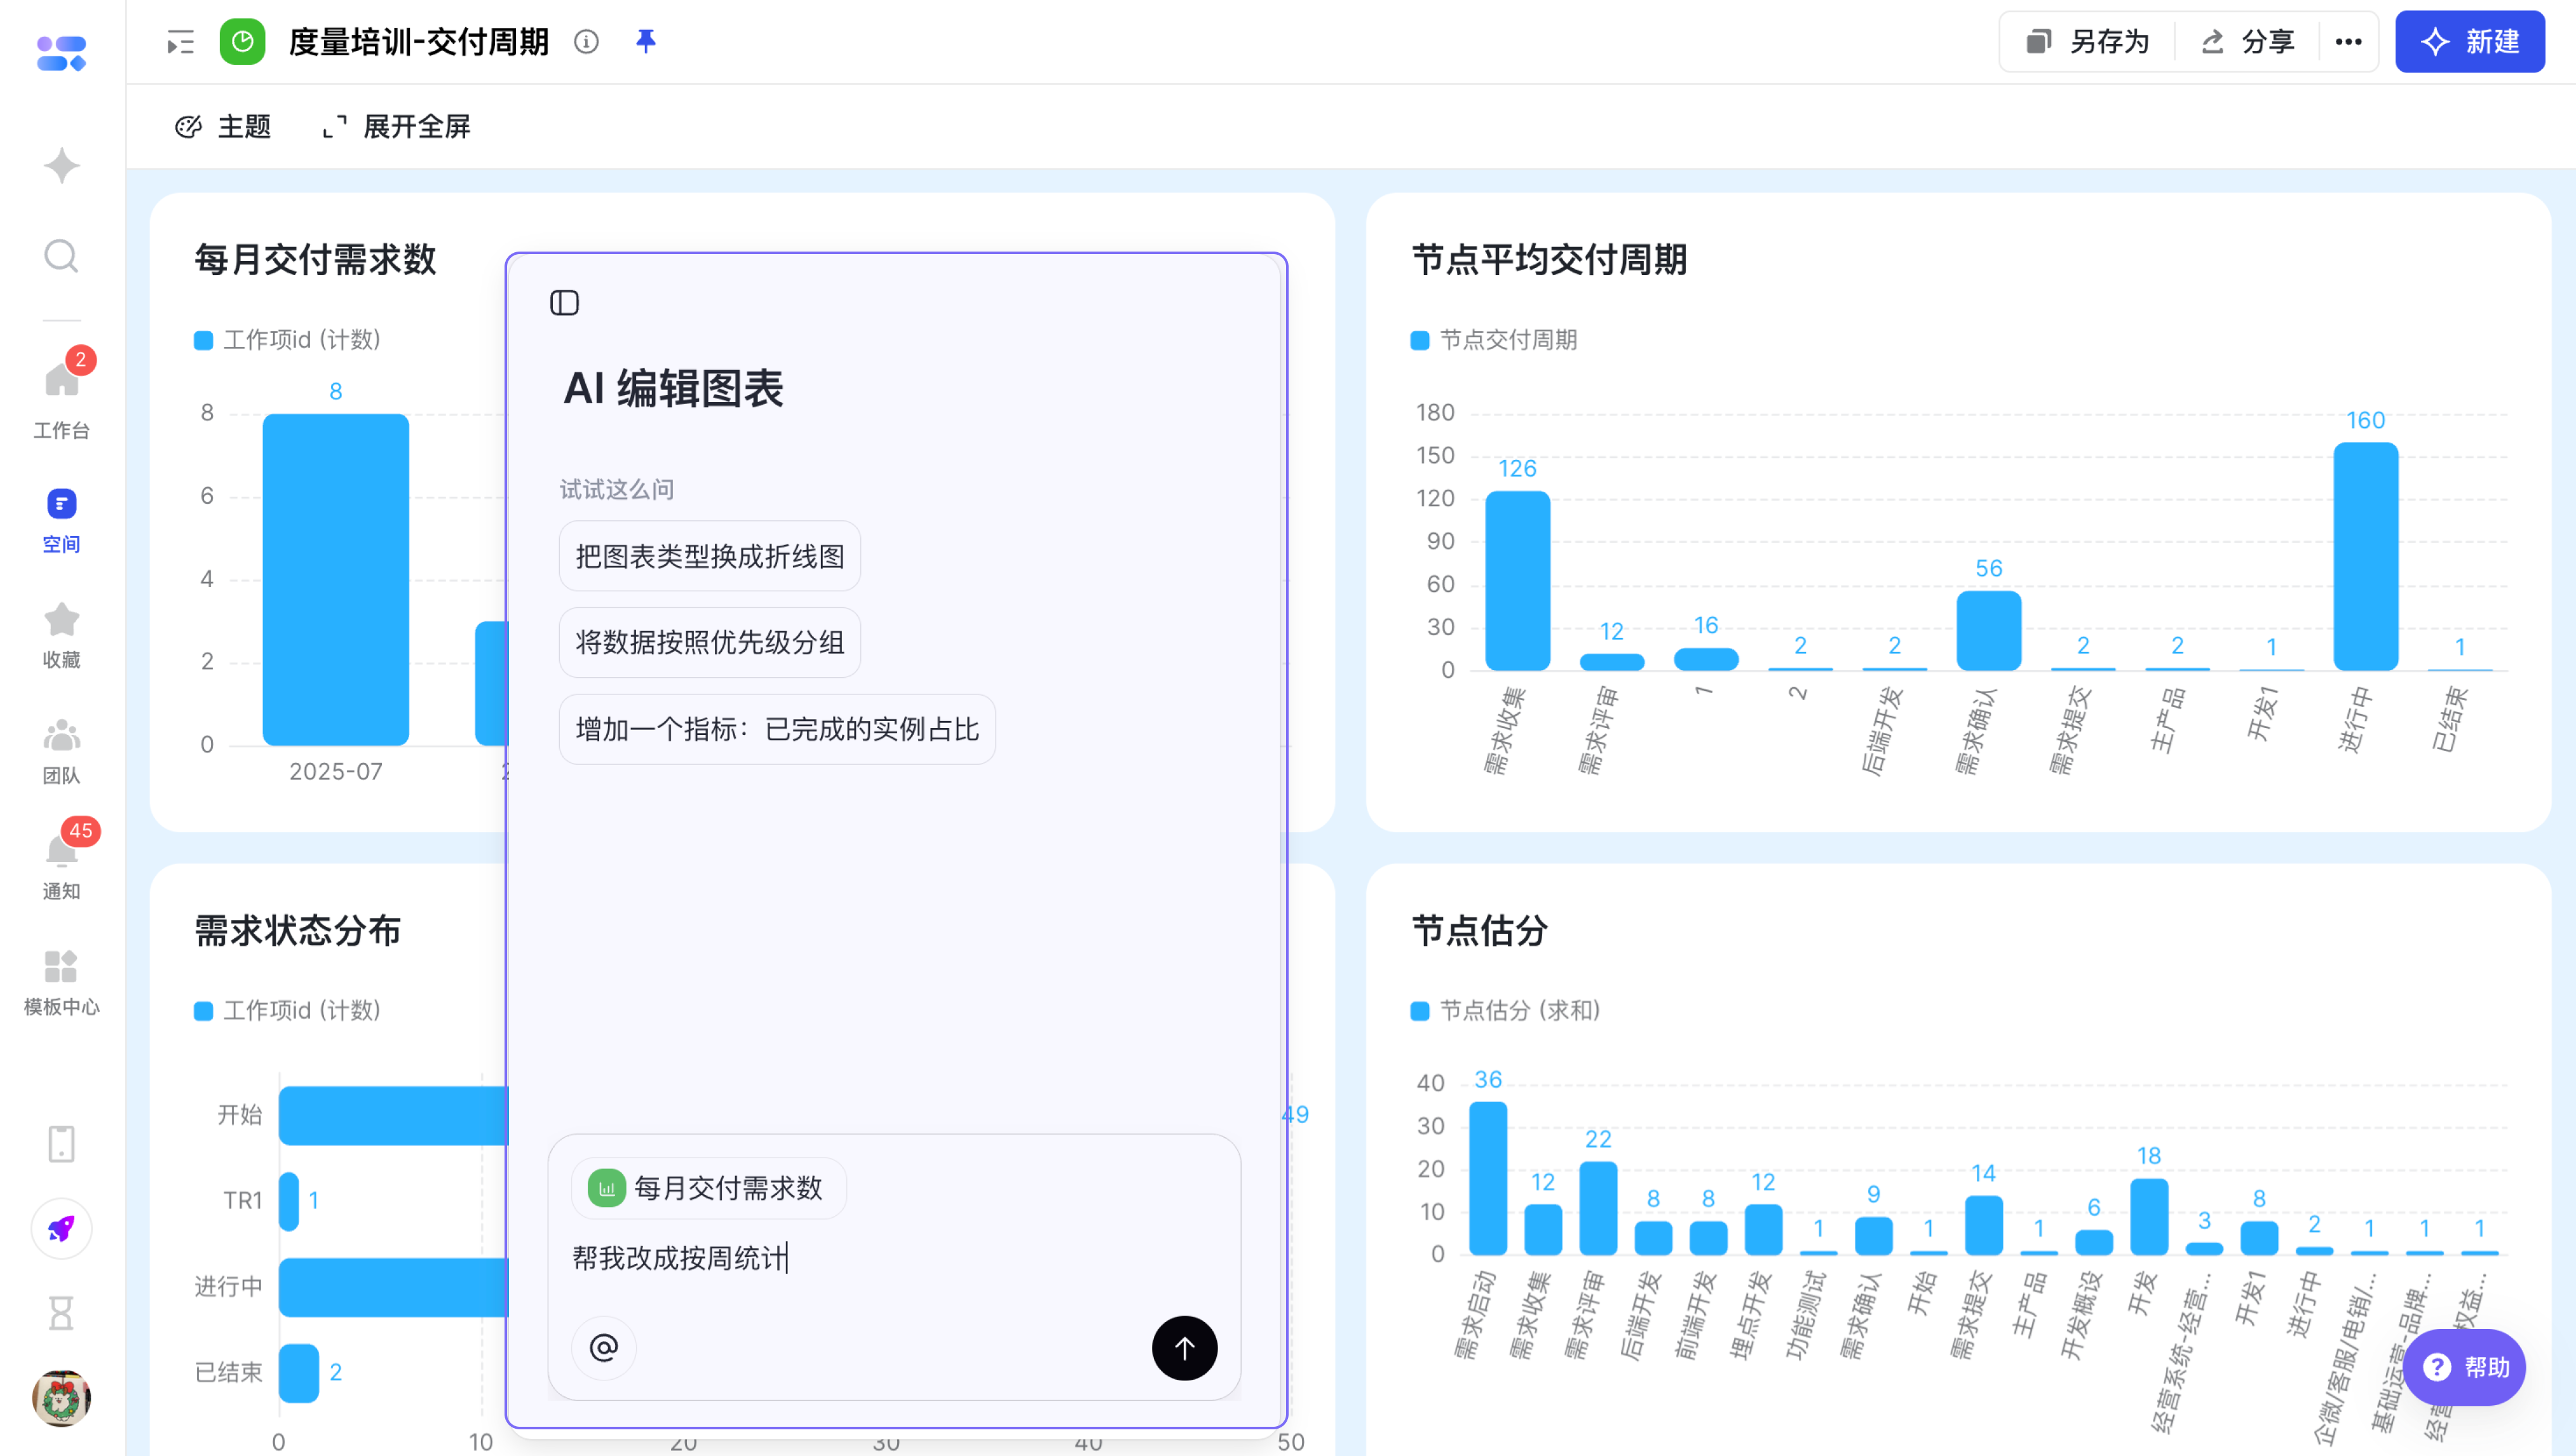Screen dimensions: 2576x1456
Task: Click 展开全屏 fullscreen button
Action: [x=396, y=127]
